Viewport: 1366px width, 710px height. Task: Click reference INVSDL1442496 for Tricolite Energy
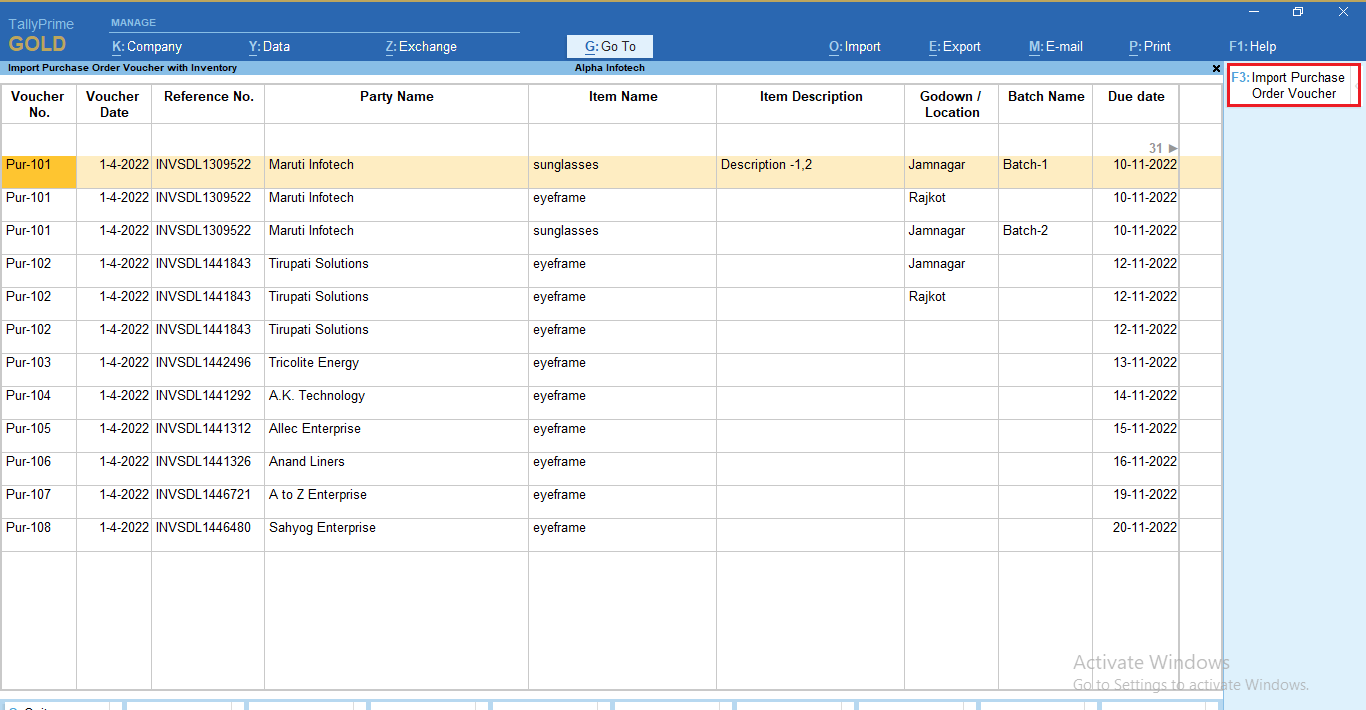click(x=207, y=362)
